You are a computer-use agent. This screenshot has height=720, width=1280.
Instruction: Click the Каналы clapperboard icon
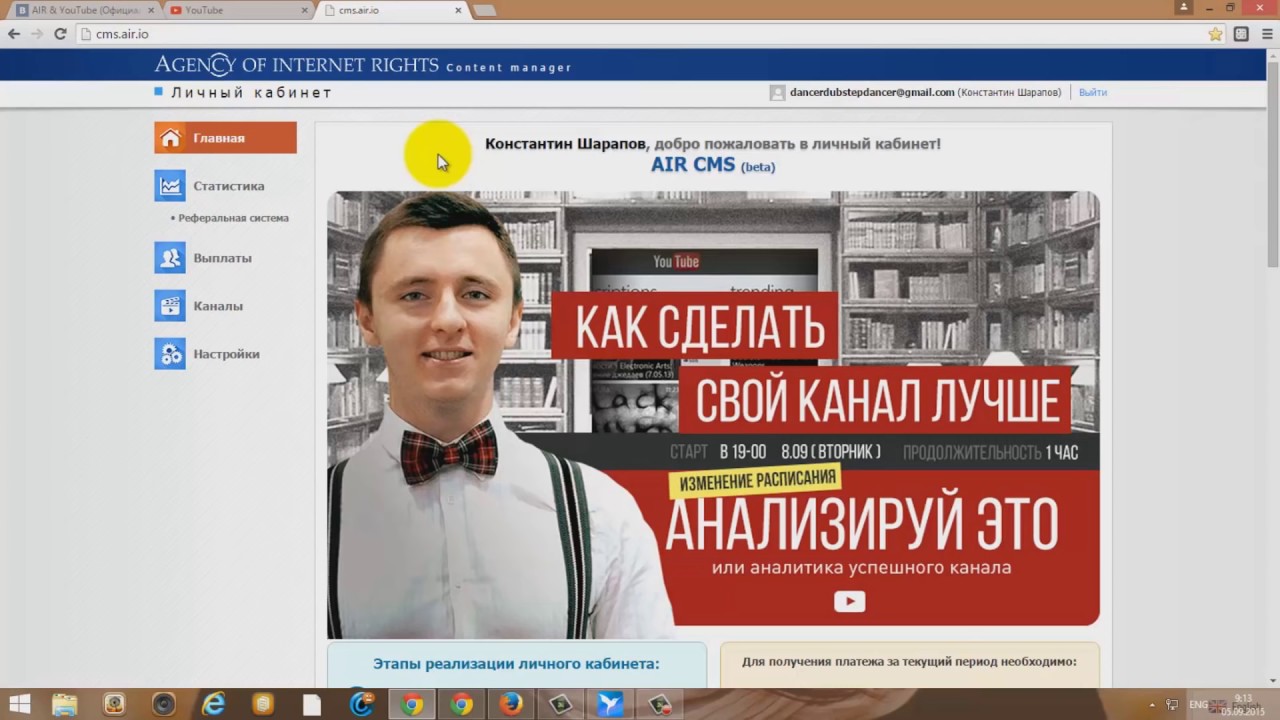pos(170,306)
